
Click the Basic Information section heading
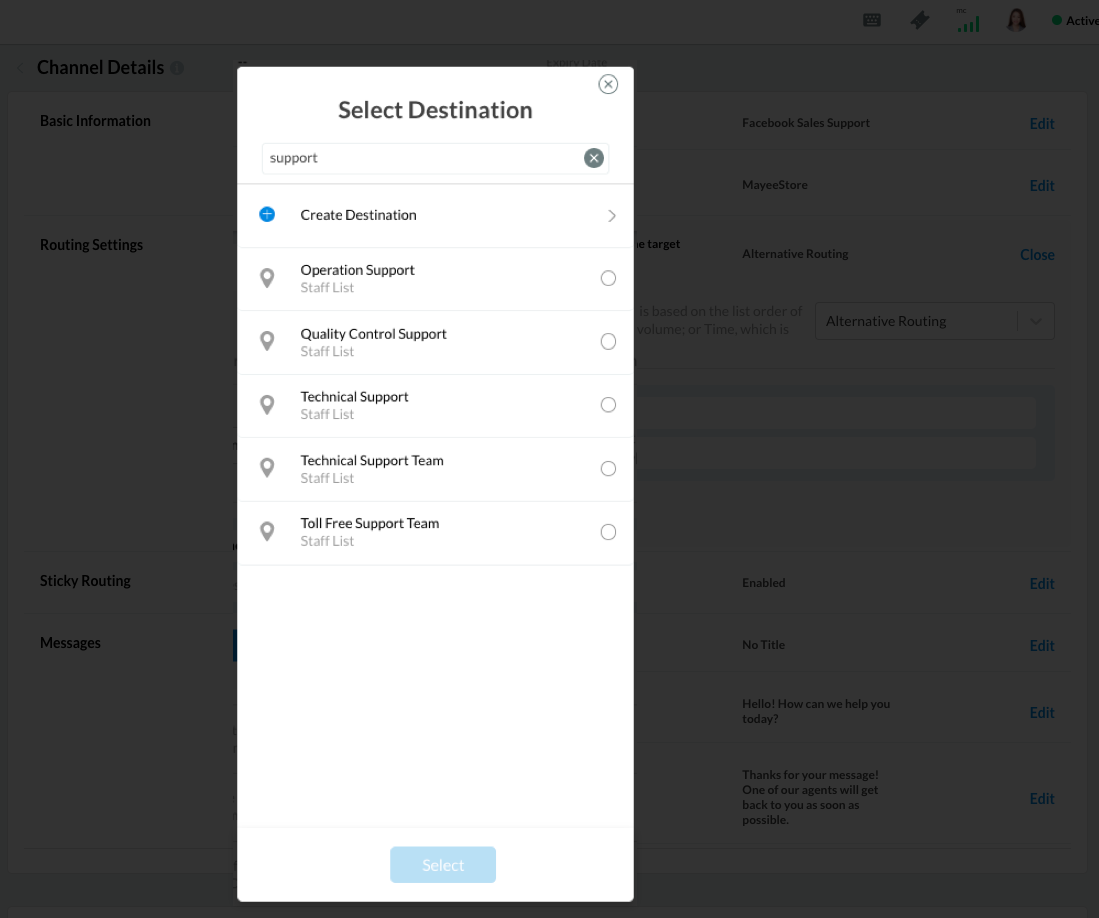click(95, 121)
